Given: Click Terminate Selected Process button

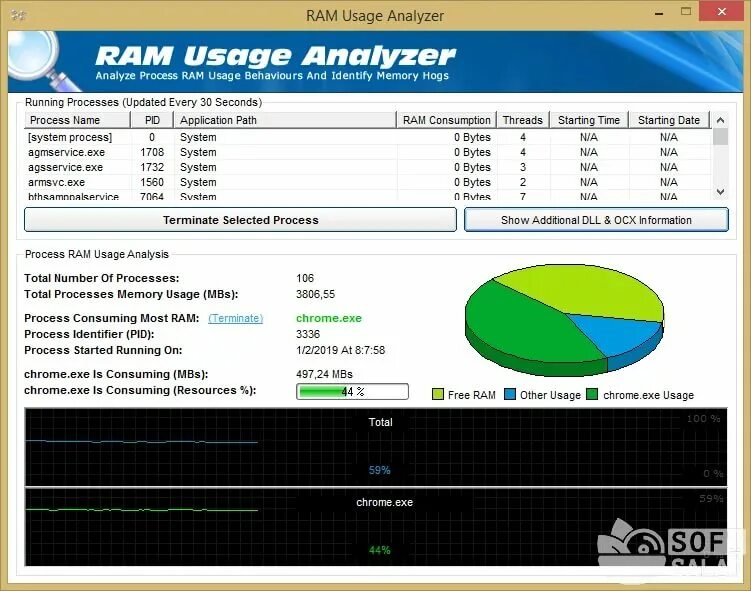Looking at the screenshot, I should tap(240, 220).
